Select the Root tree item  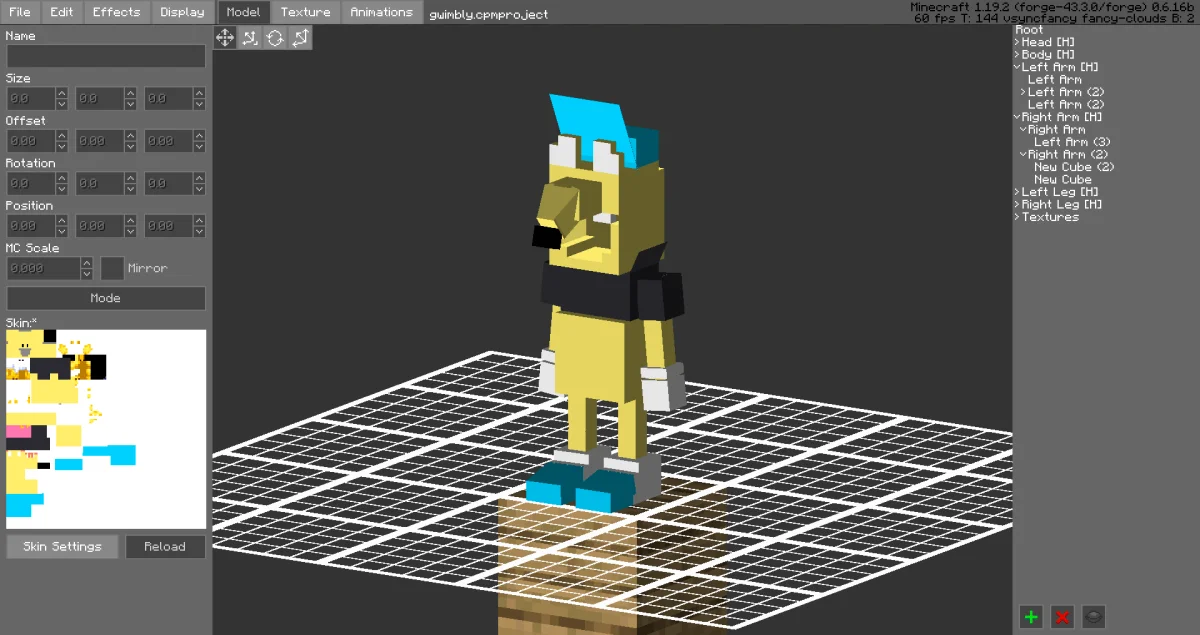tap(1029, 30)
